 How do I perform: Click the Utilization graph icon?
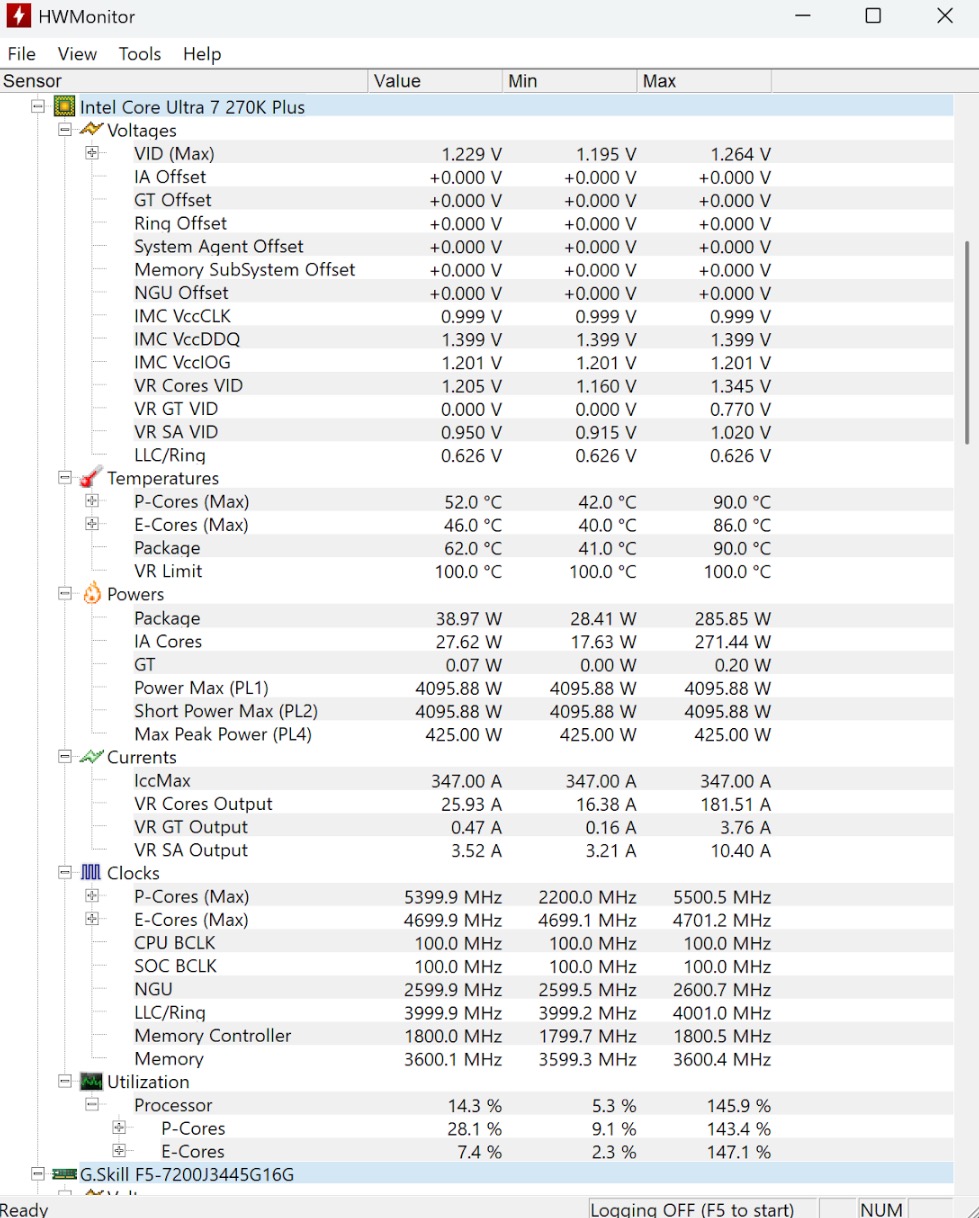89,1082
